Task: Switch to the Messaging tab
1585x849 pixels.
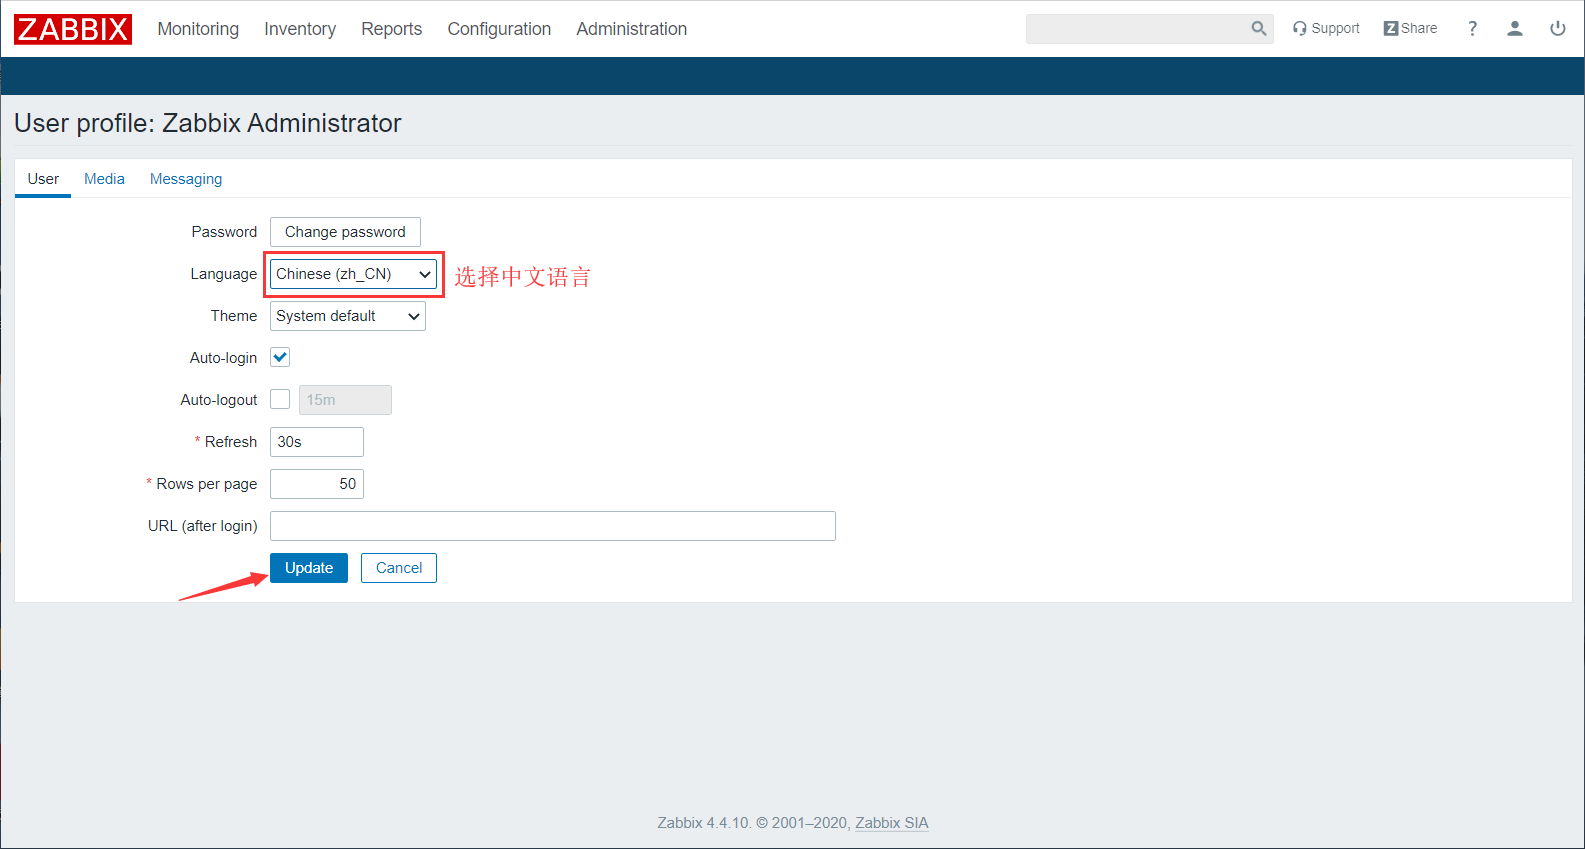Action: coord(186,179)
